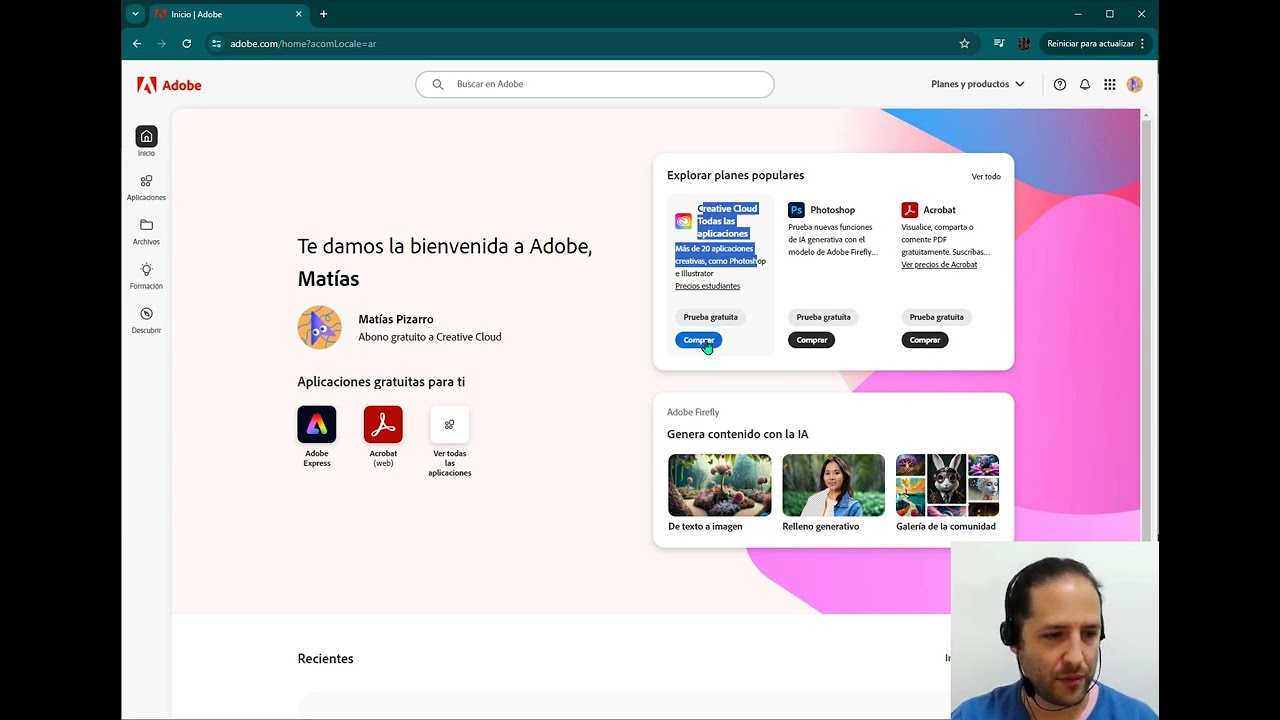Open Ver precios de Acrobat link
1280x720 pixels.
tap(939, 265)
